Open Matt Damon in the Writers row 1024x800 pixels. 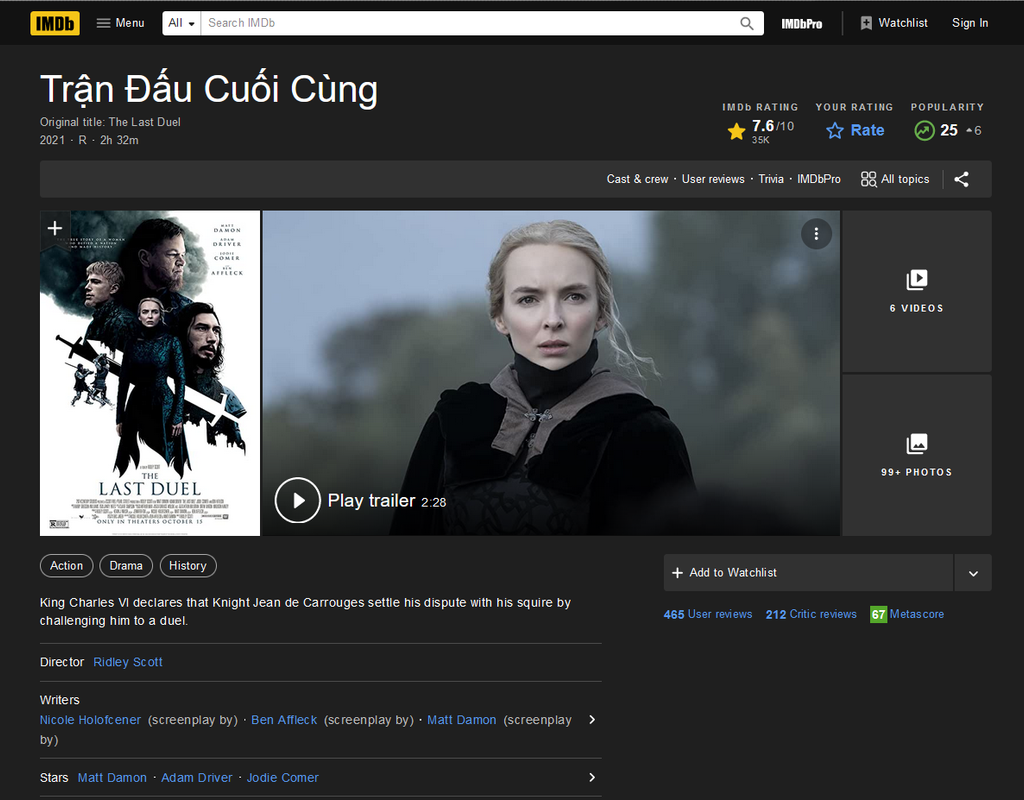(462, 720)
